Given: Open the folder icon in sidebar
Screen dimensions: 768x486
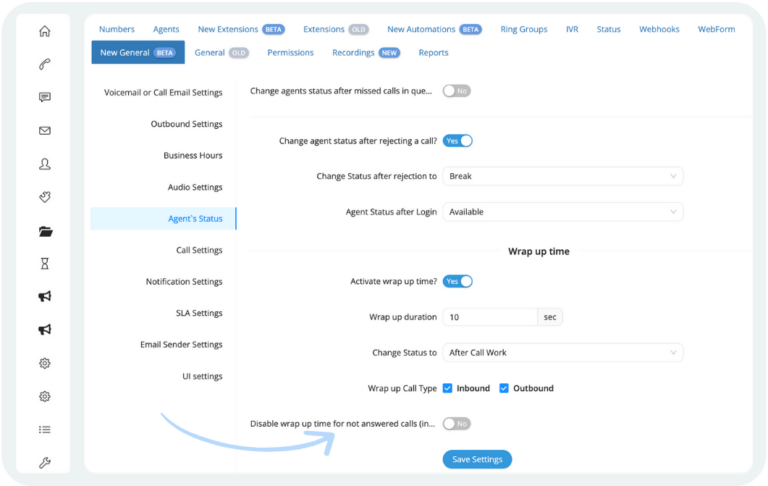Looking at the screenshot, I should tap(45, 231).
